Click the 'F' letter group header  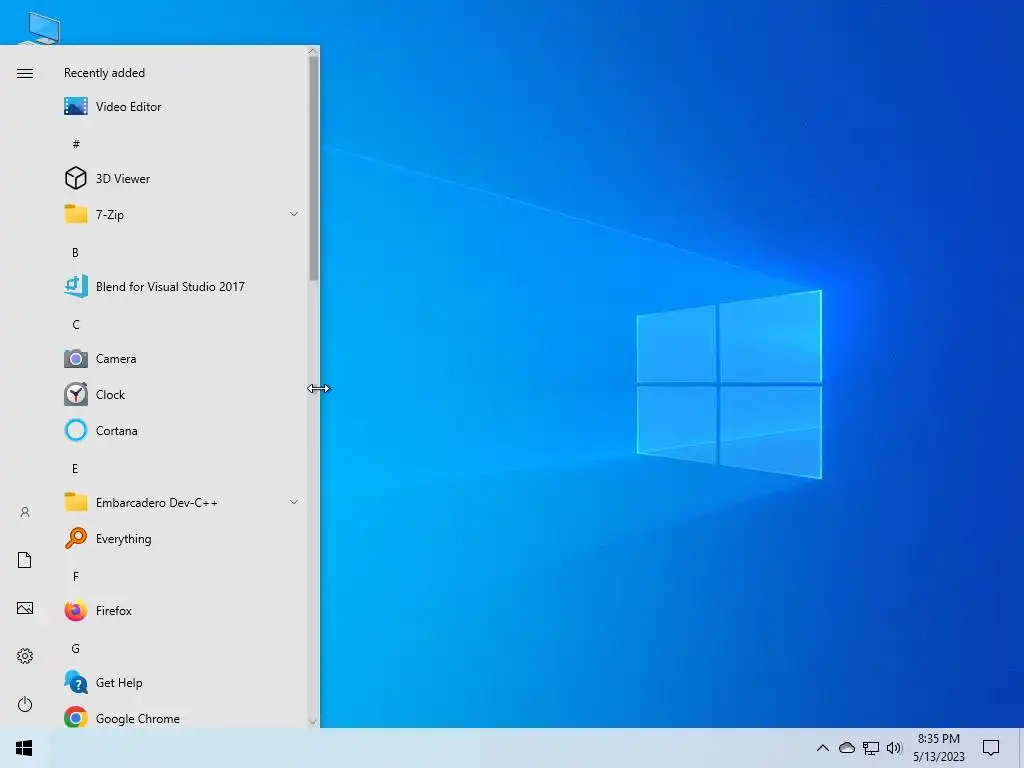pos(76,577)
